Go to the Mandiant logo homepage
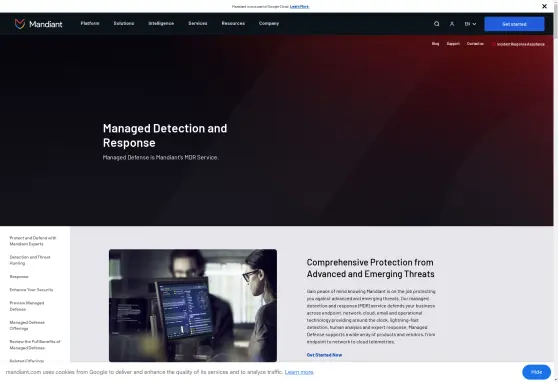 pos(38,24)
